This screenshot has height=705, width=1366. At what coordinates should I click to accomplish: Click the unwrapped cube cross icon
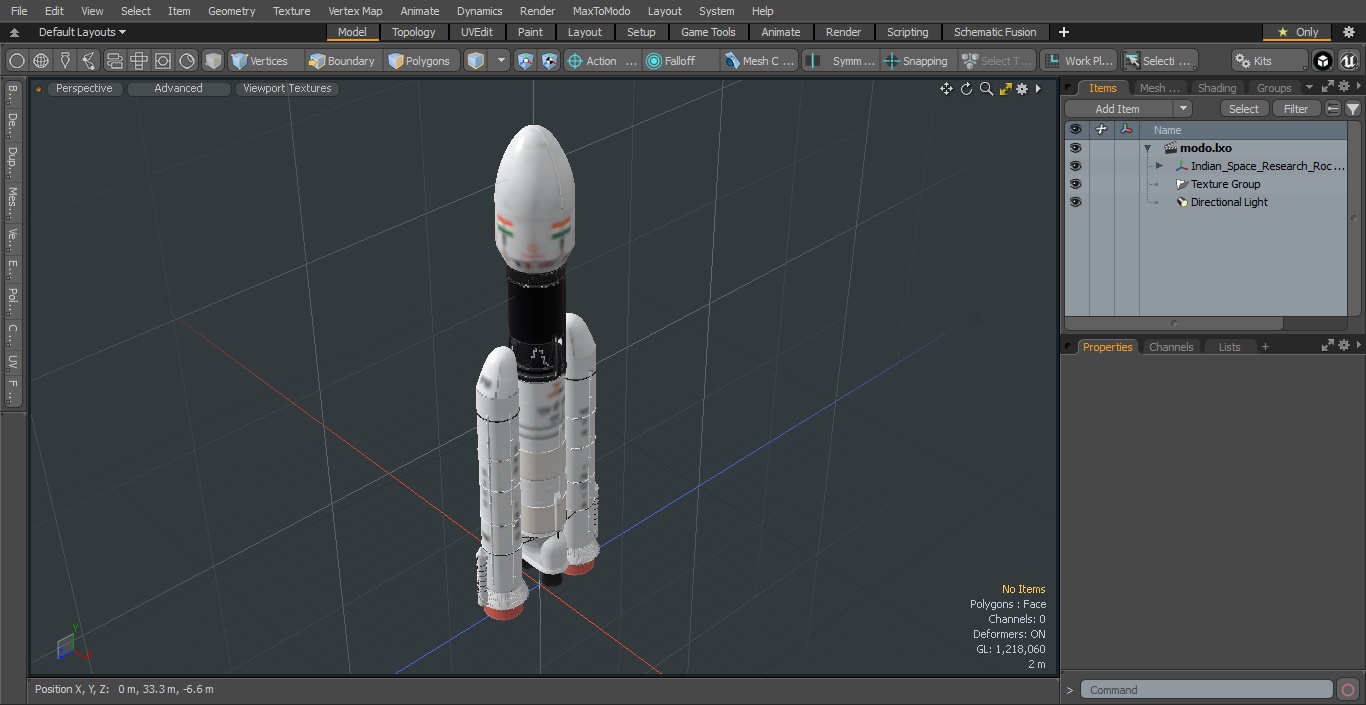click(x=138, y=61)
